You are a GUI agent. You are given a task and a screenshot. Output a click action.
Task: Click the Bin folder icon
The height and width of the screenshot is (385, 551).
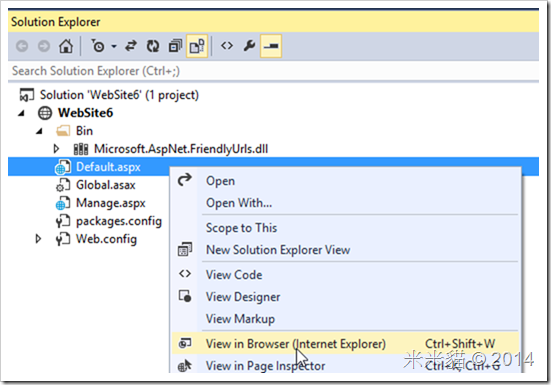coord(63,131)
